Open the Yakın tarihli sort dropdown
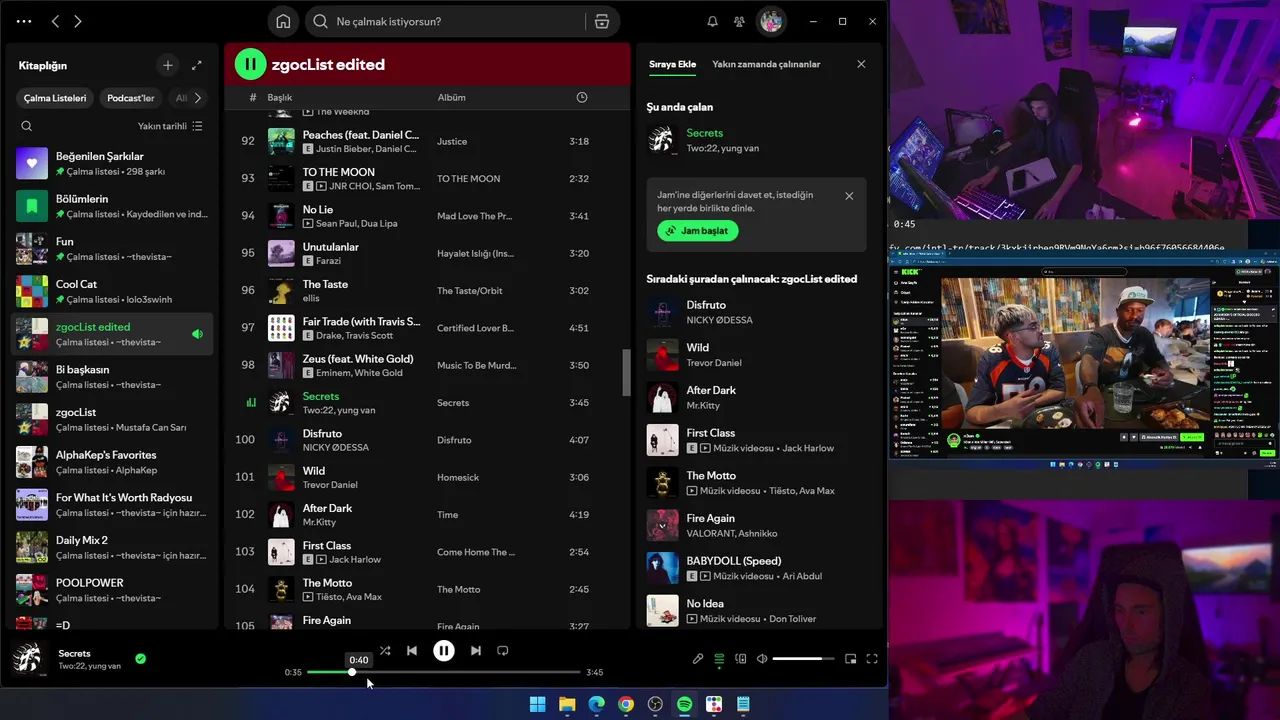Image resolution: width=1280 pixels, height=720 pixels. pos(170,126)
